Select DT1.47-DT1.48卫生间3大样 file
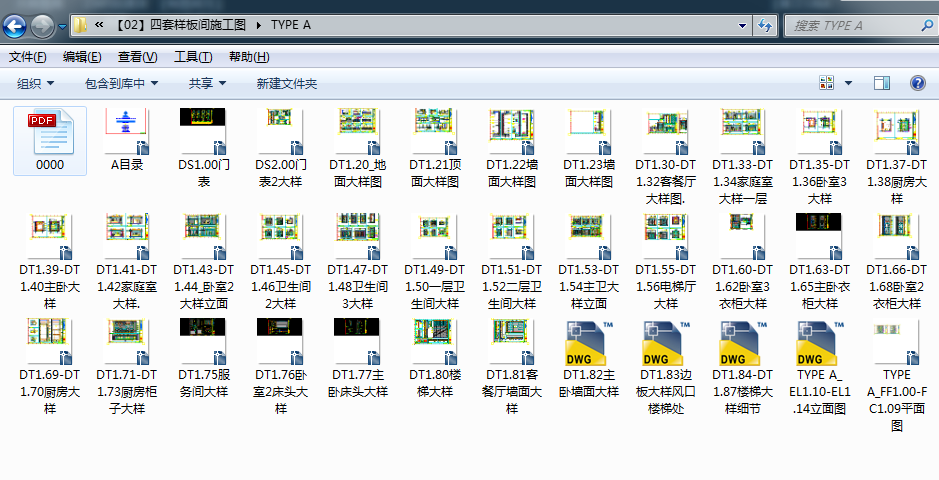The image size is (939, 480). pyautogui.click(x=358, y=263)
